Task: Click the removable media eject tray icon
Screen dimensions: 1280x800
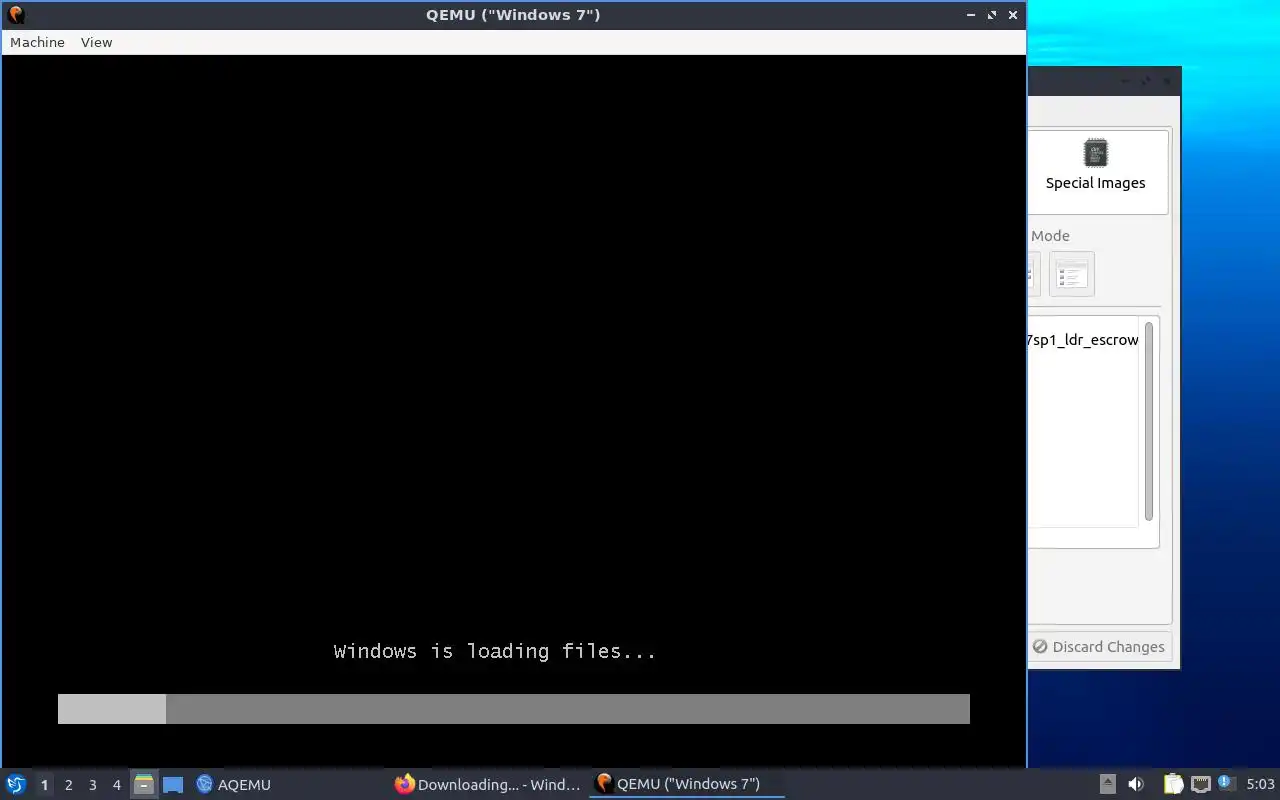Action: click(x=1108, y=784)
